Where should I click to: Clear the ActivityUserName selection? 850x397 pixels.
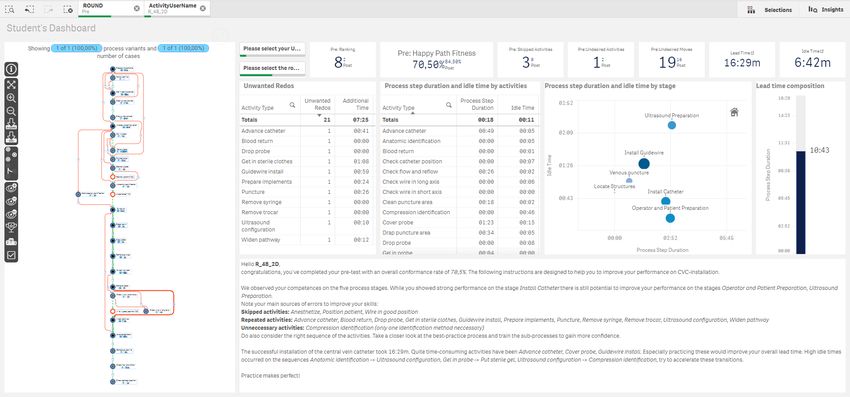pyautogui.click(x=202, y=8)
